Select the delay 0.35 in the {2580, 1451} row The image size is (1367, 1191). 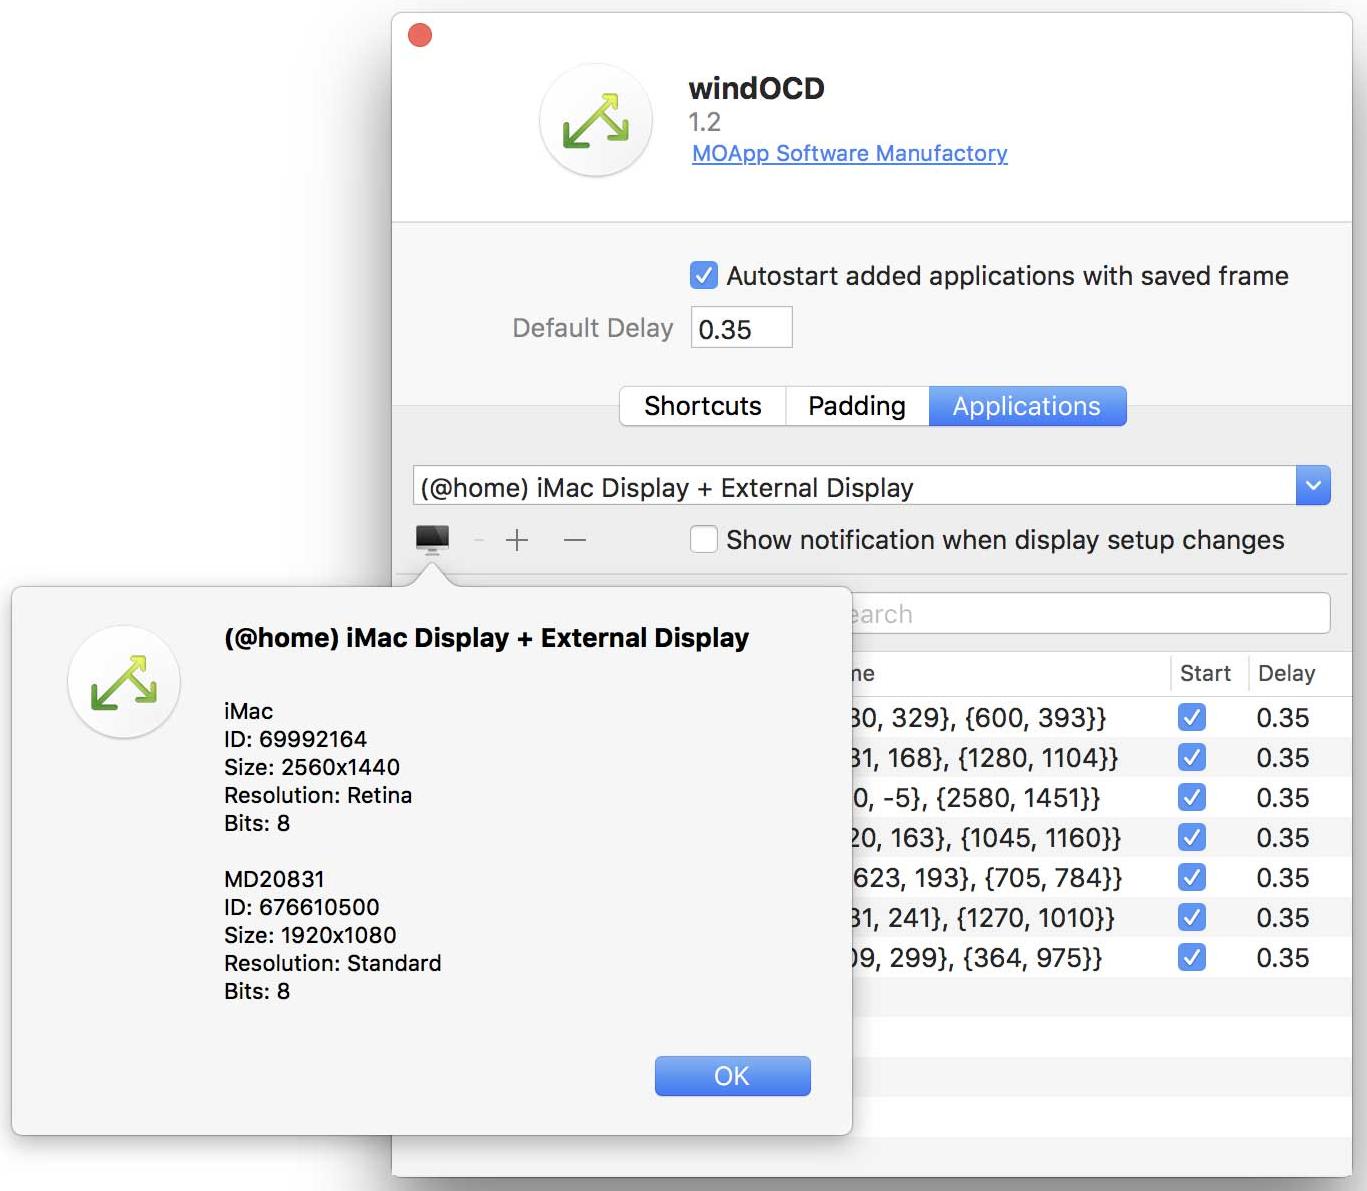(1283, 798)
